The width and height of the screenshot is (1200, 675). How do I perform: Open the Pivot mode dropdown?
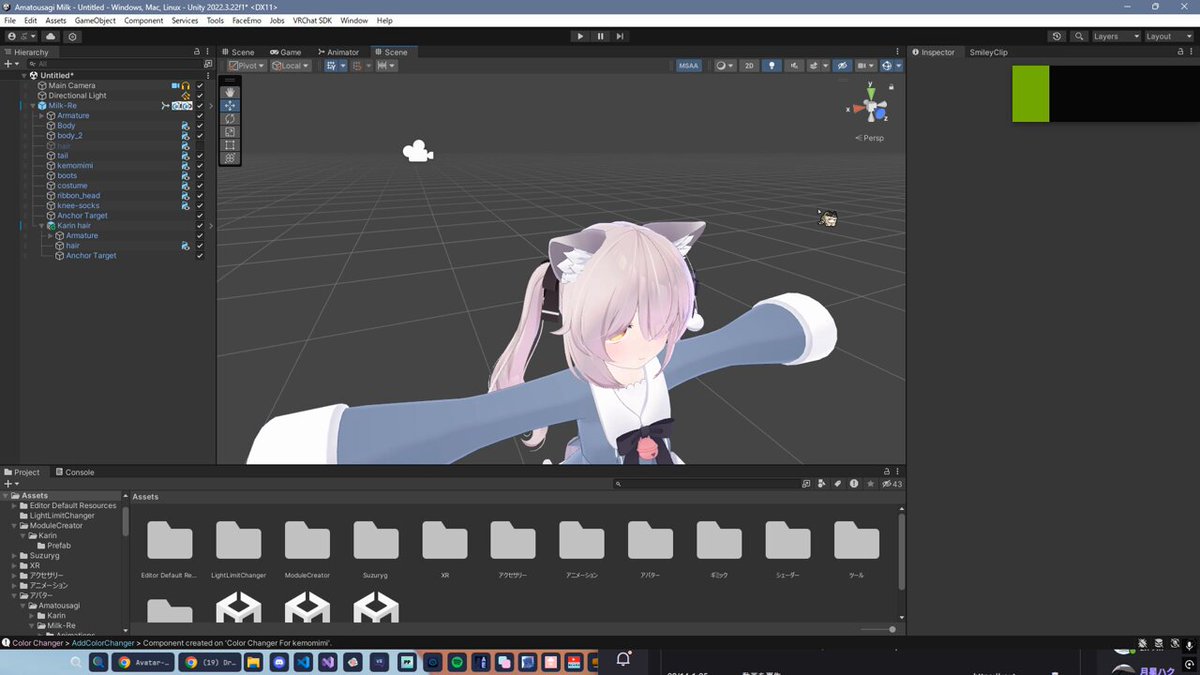coord(246,65)
